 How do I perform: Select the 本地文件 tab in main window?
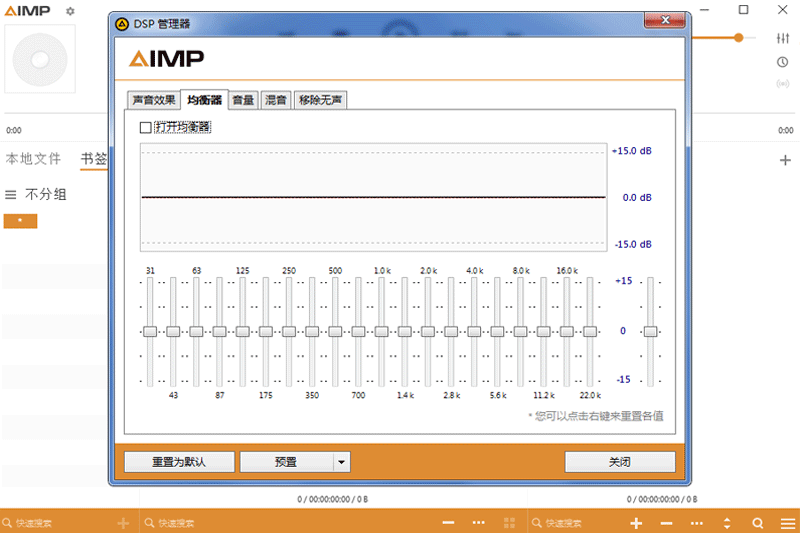[x=33, y=159]
